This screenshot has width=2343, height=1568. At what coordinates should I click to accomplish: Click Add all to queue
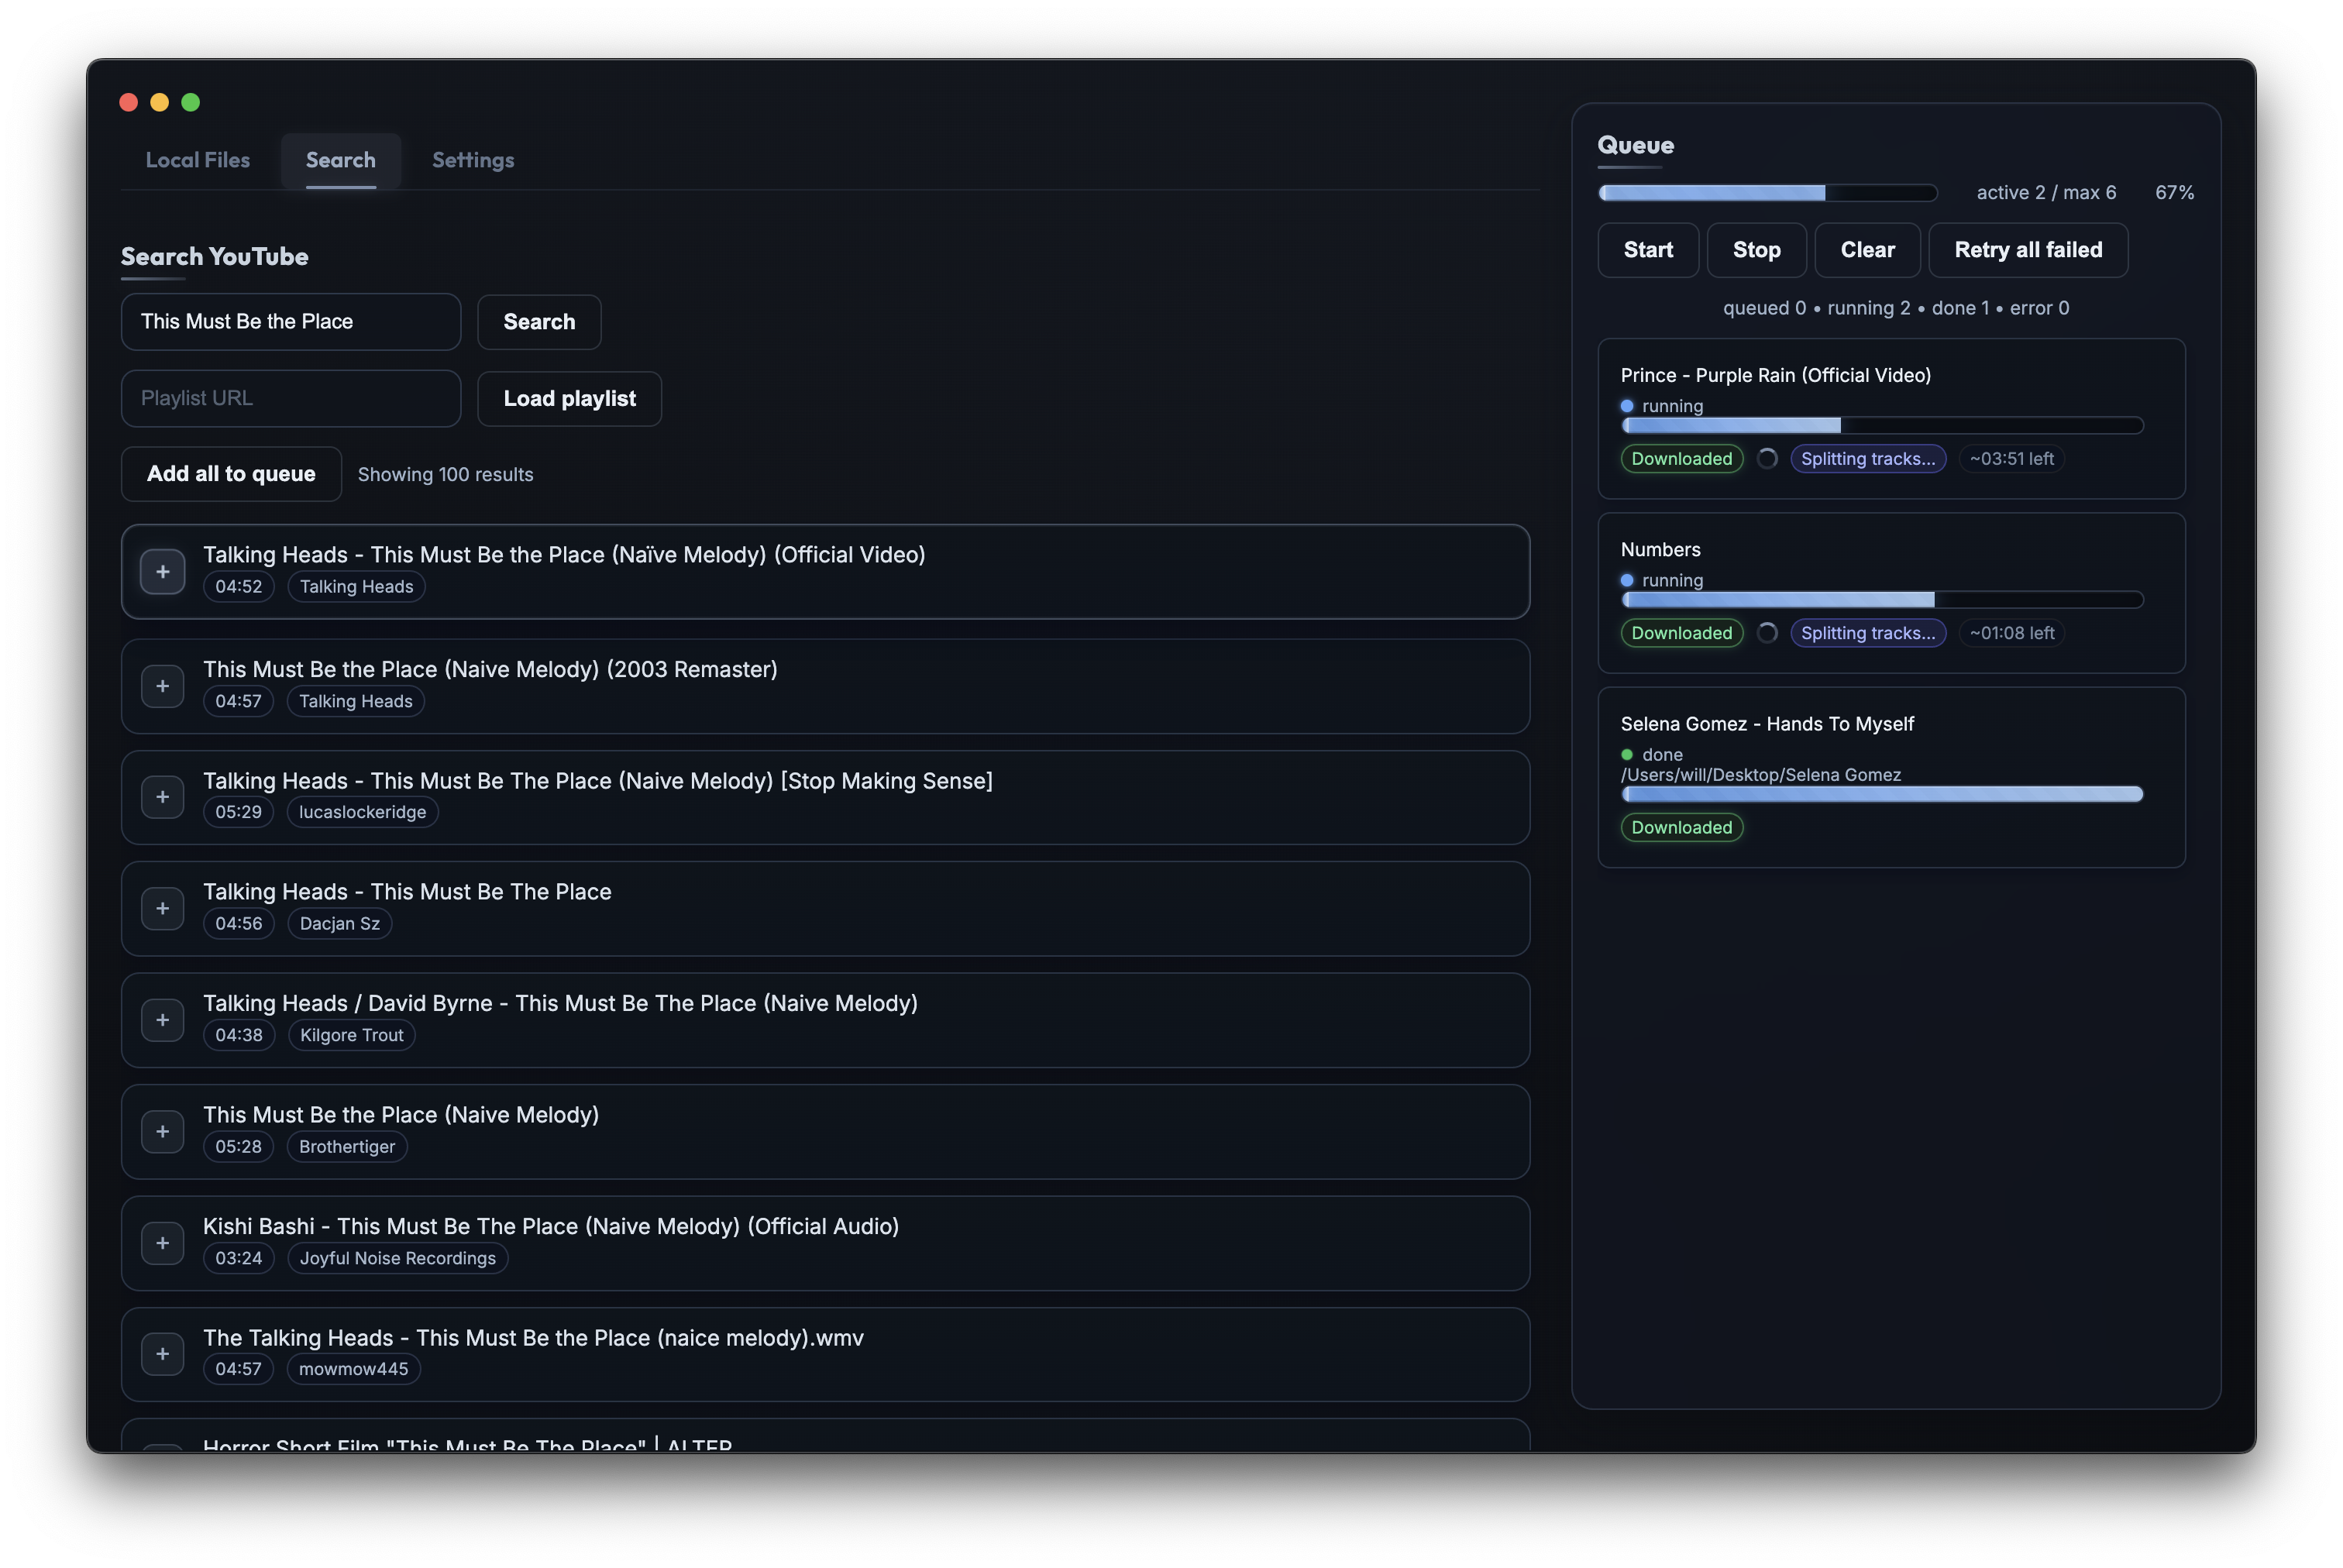coord(230,473)
